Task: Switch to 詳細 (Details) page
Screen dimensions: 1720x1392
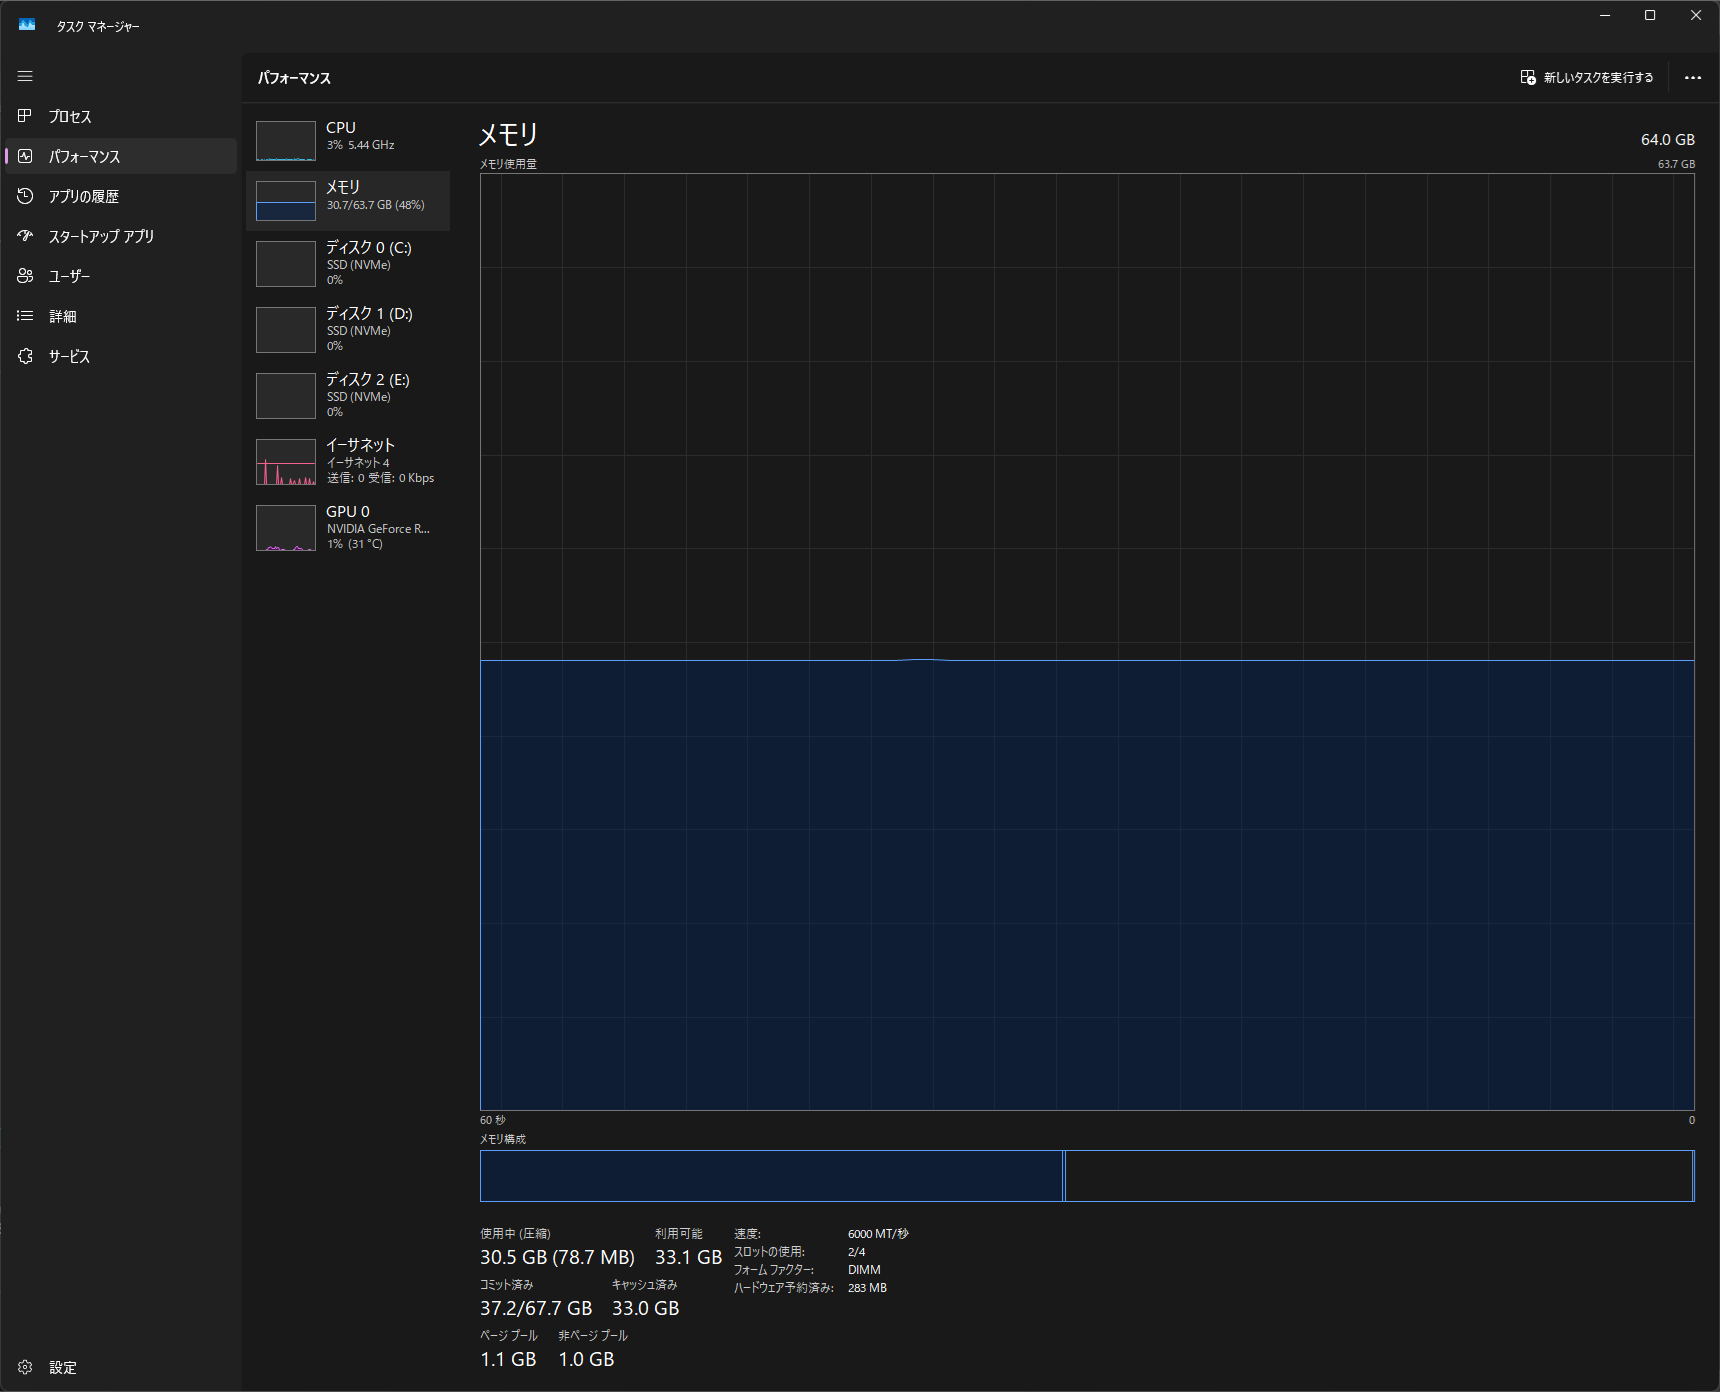Action: click(x=62, y=316)
